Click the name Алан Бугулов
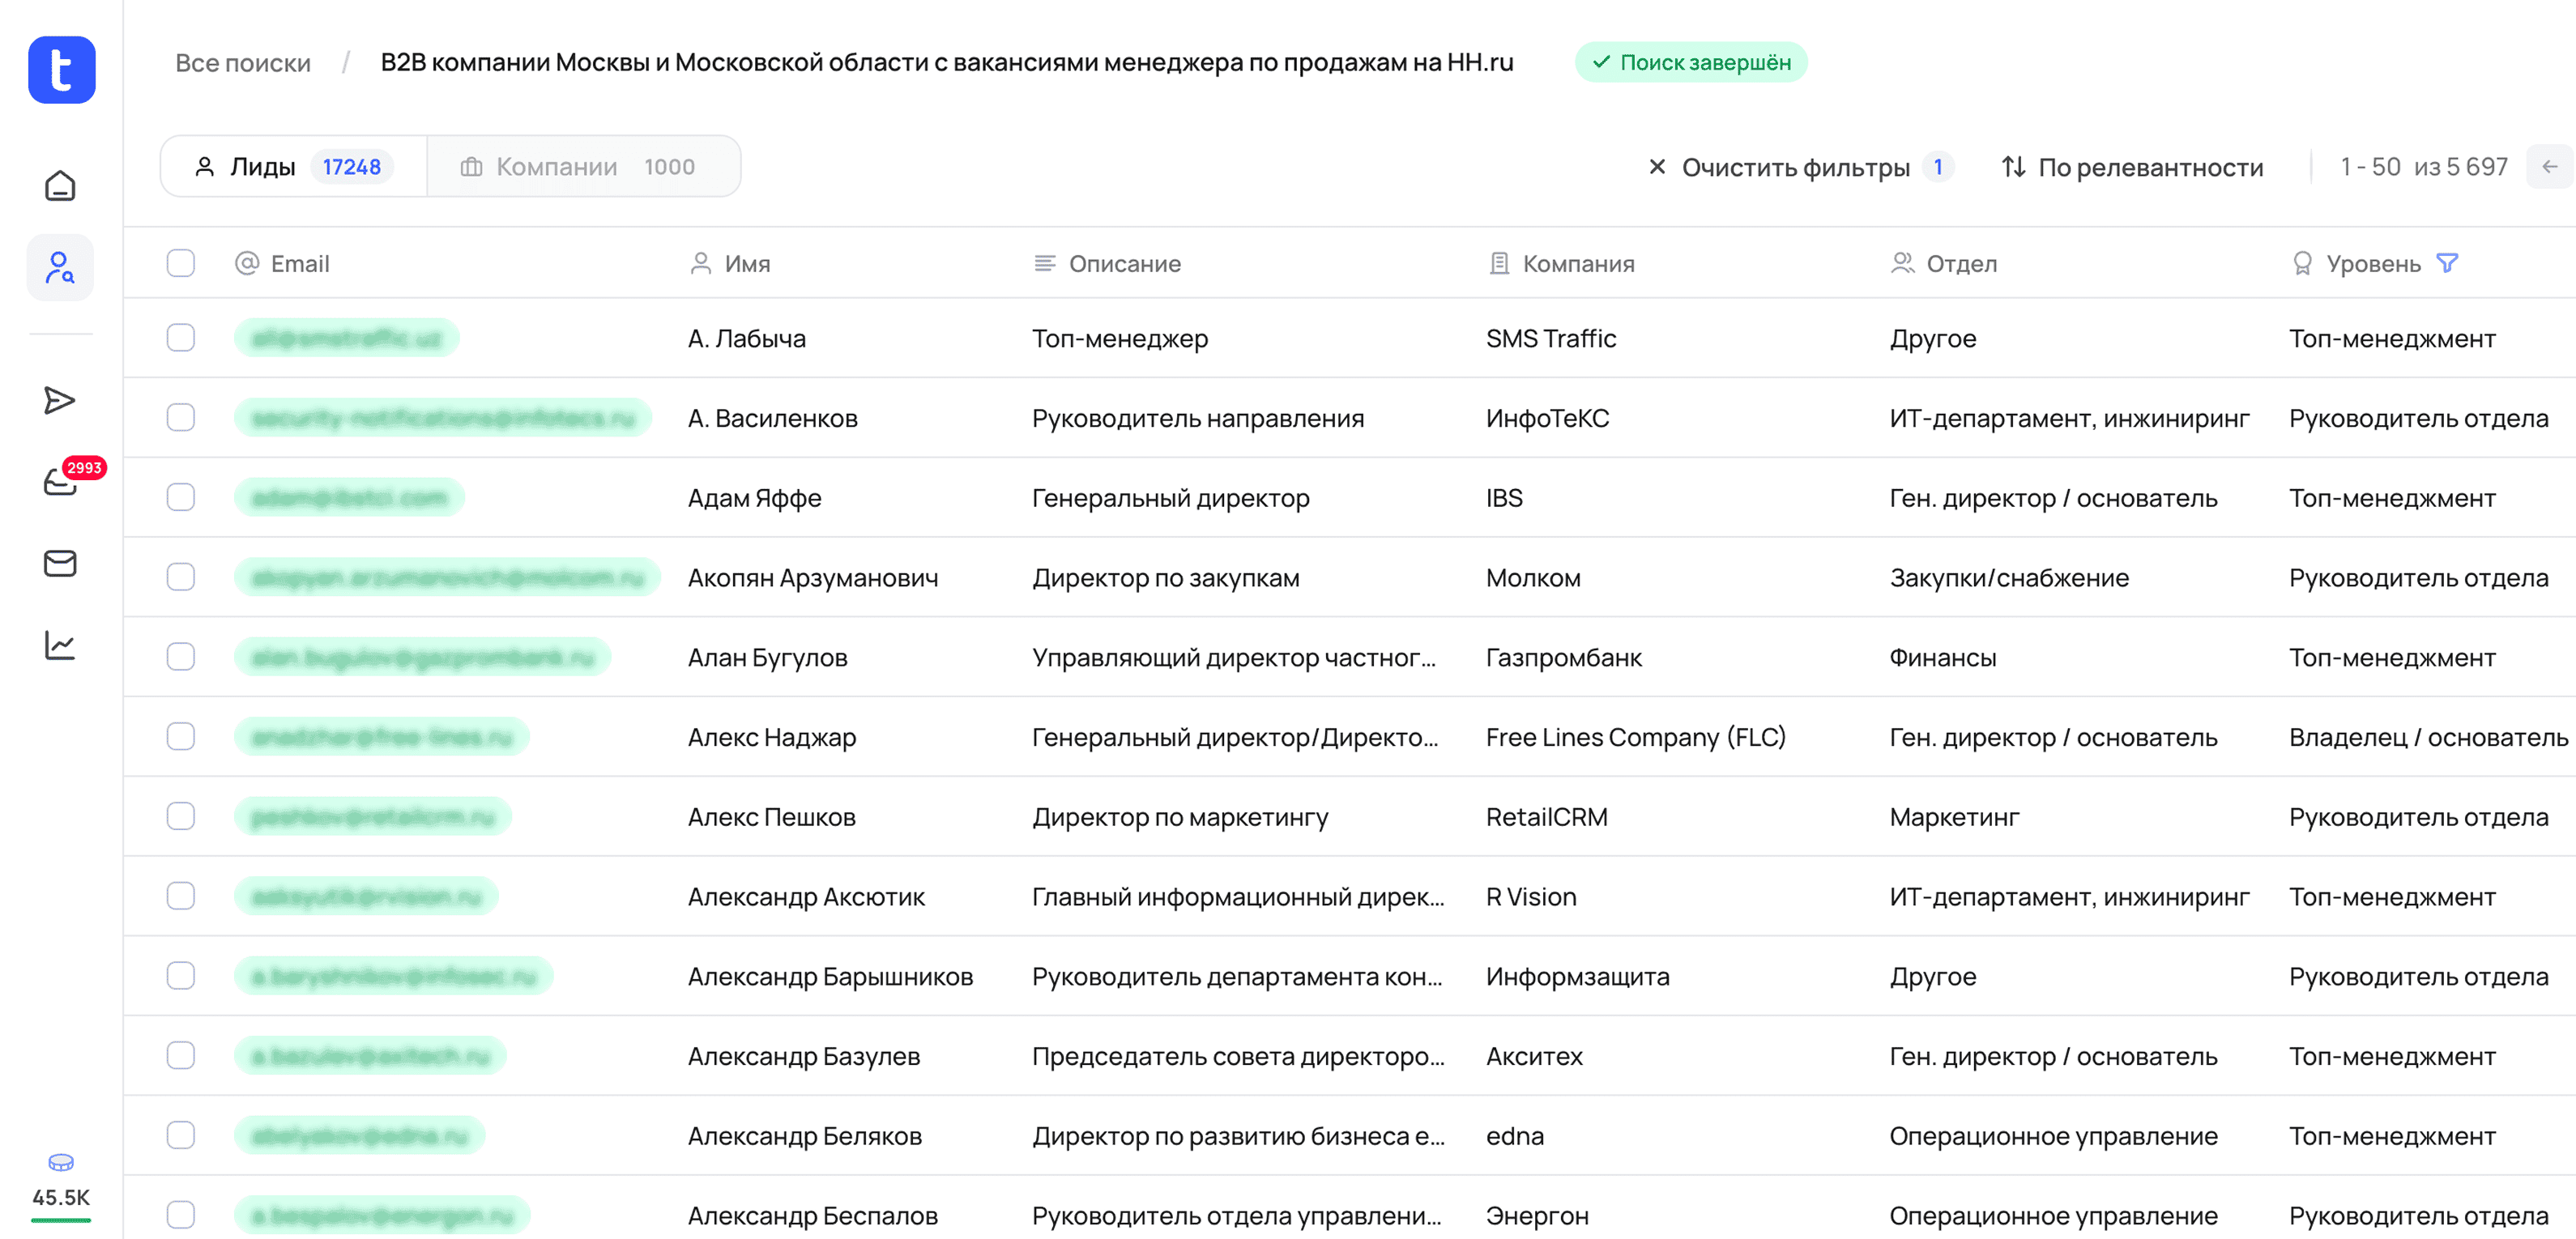Screen dimensions: 2576x1239 click(767, 657)
